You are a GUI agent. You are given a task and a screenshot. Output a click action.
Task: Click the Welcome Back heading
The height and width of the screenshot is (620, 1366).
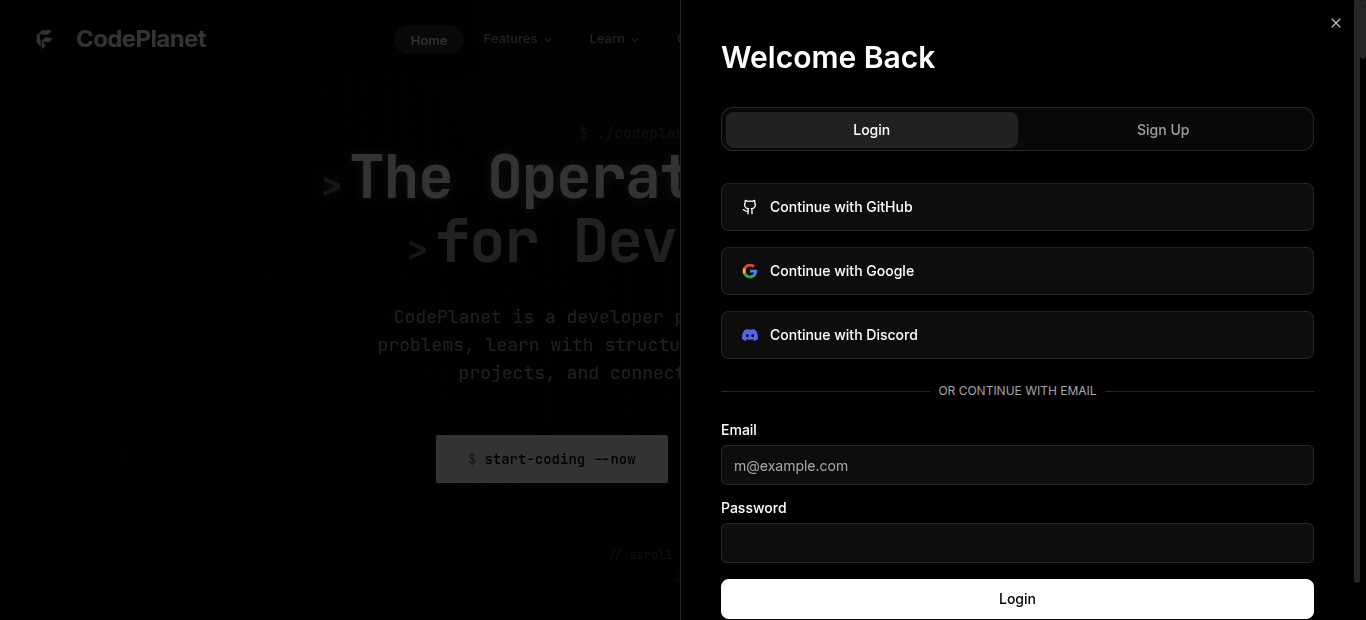(x=828, y=57)
